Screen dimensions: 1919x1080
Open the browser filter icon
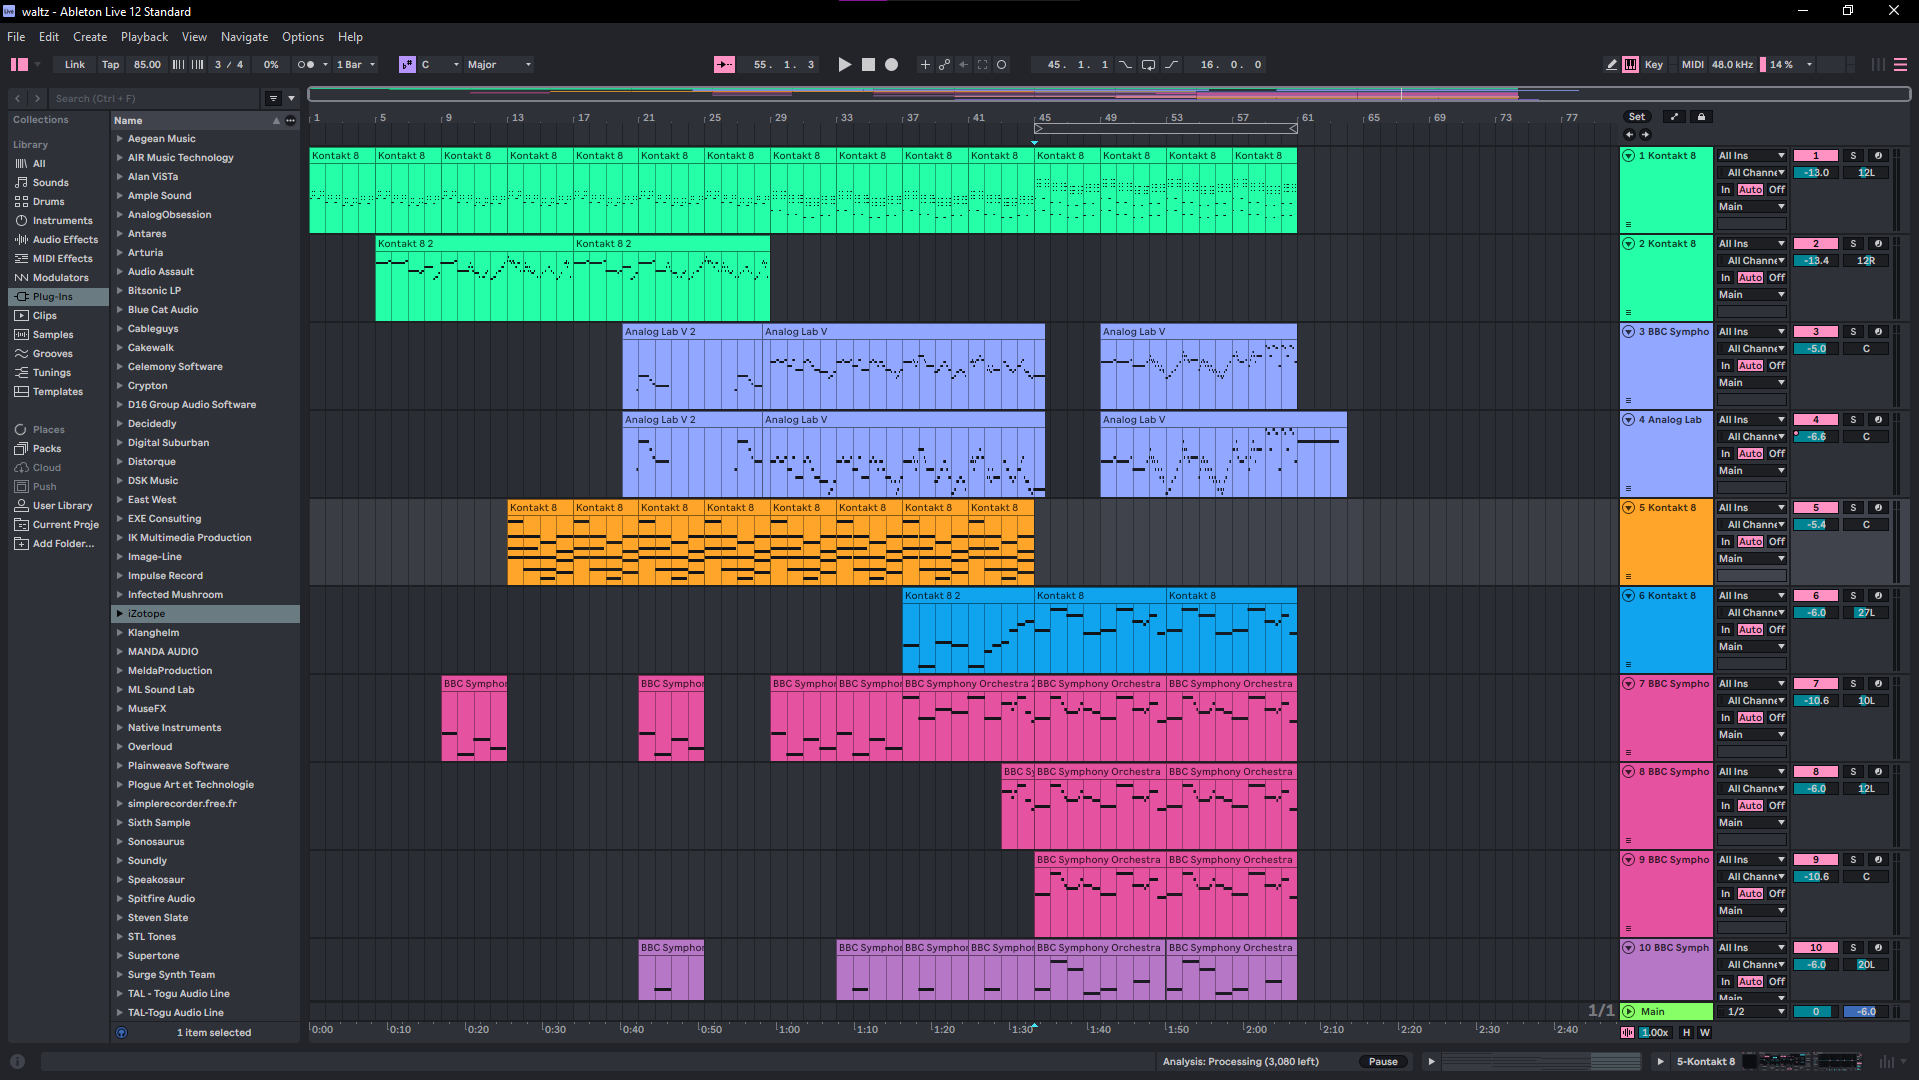[273, 98]
